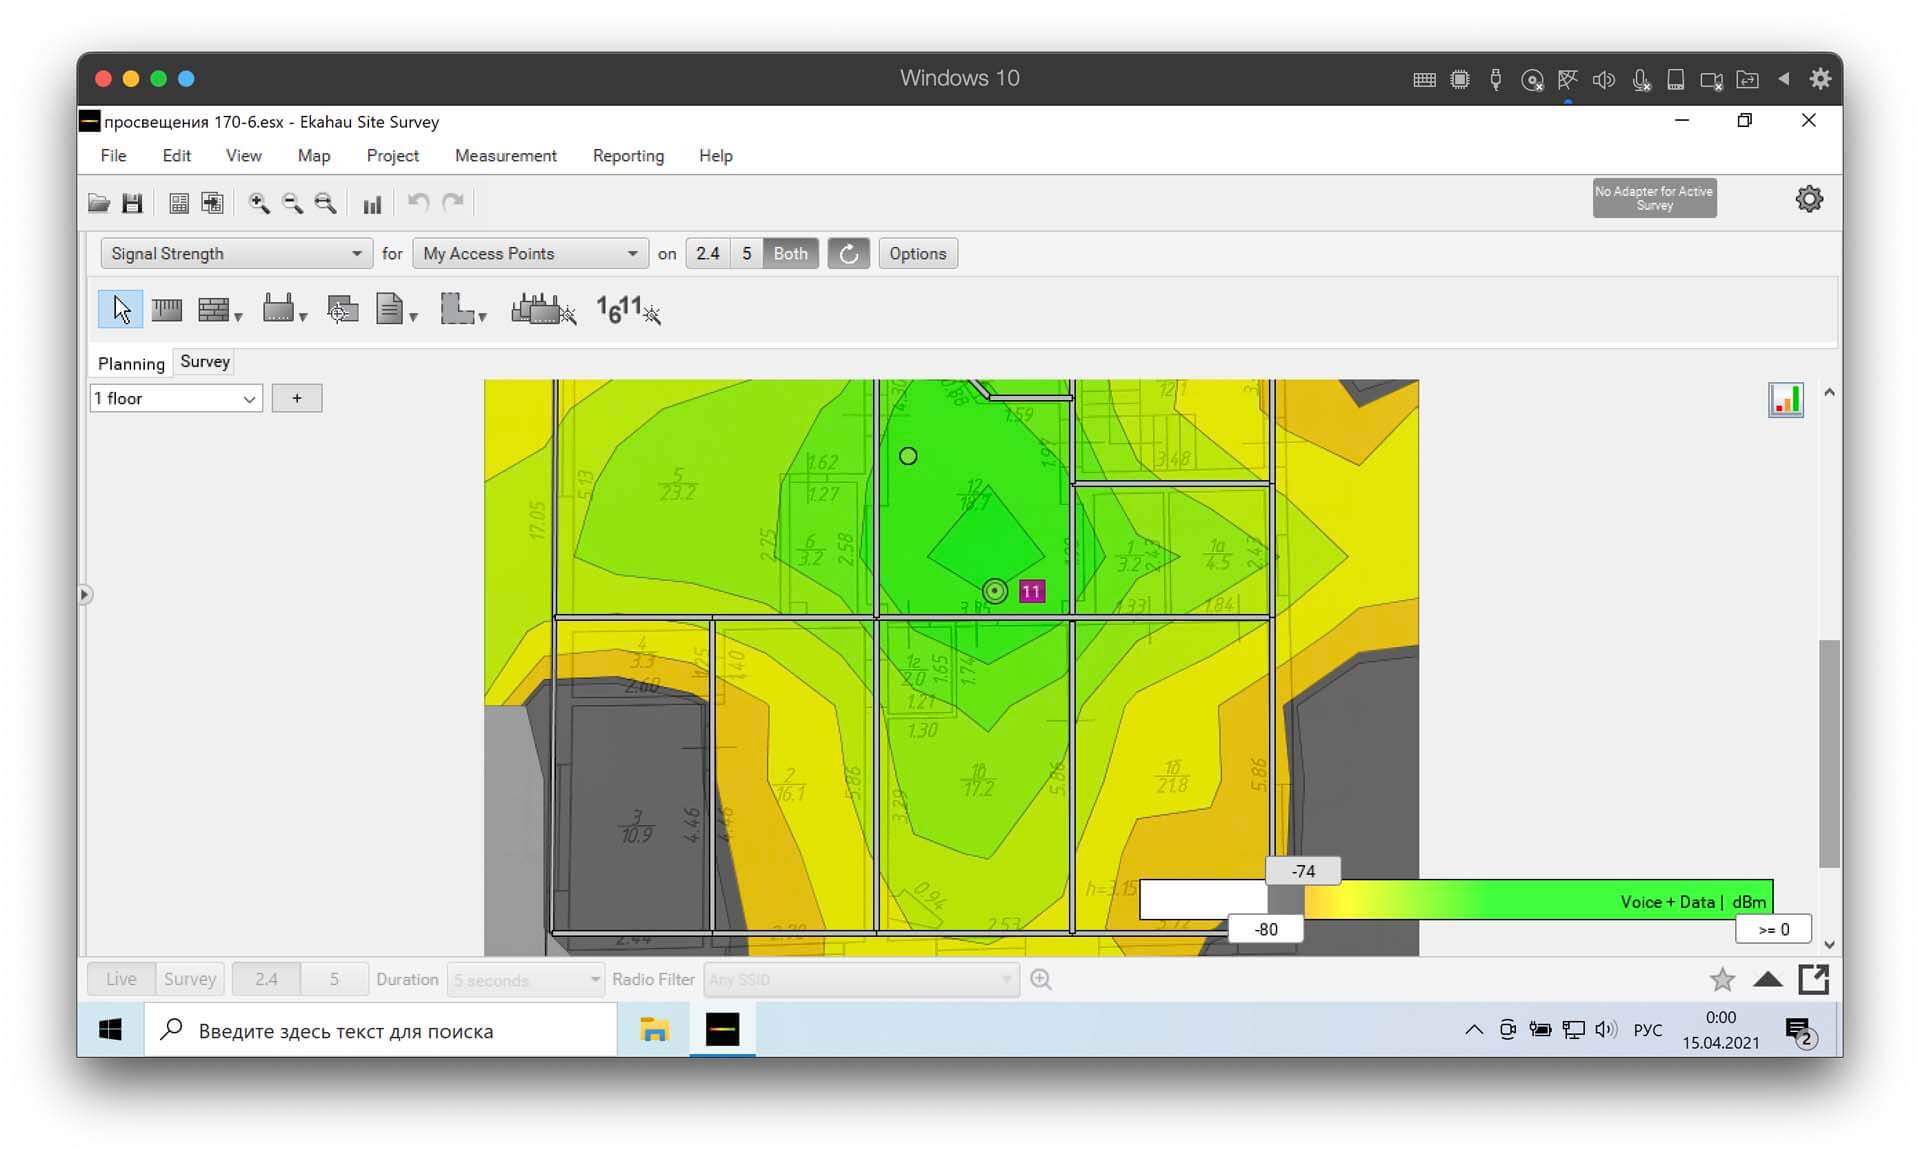Viewport: 1920px width, 1159px height.
Task: Select the wall drawing tool
Action: click(x=219, y=310)
